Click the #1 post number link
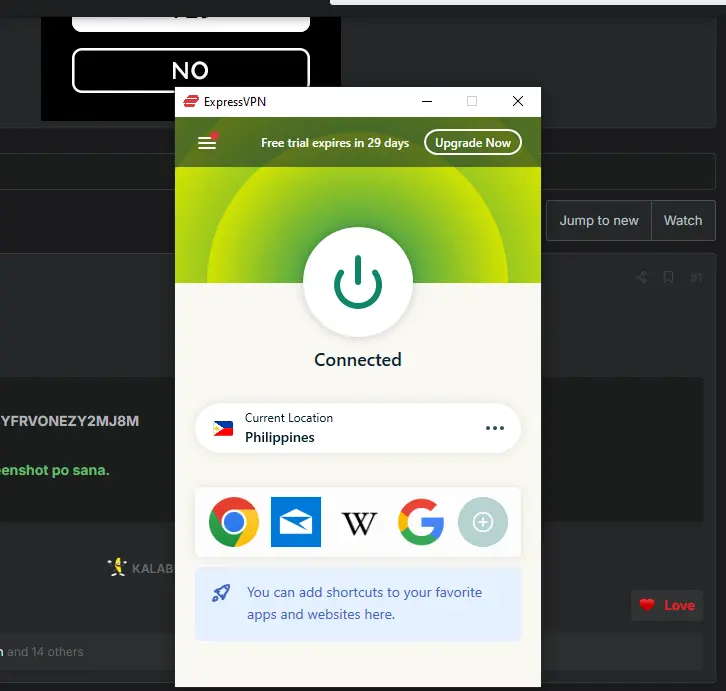 pyautogui.click(x=696, y=277)
